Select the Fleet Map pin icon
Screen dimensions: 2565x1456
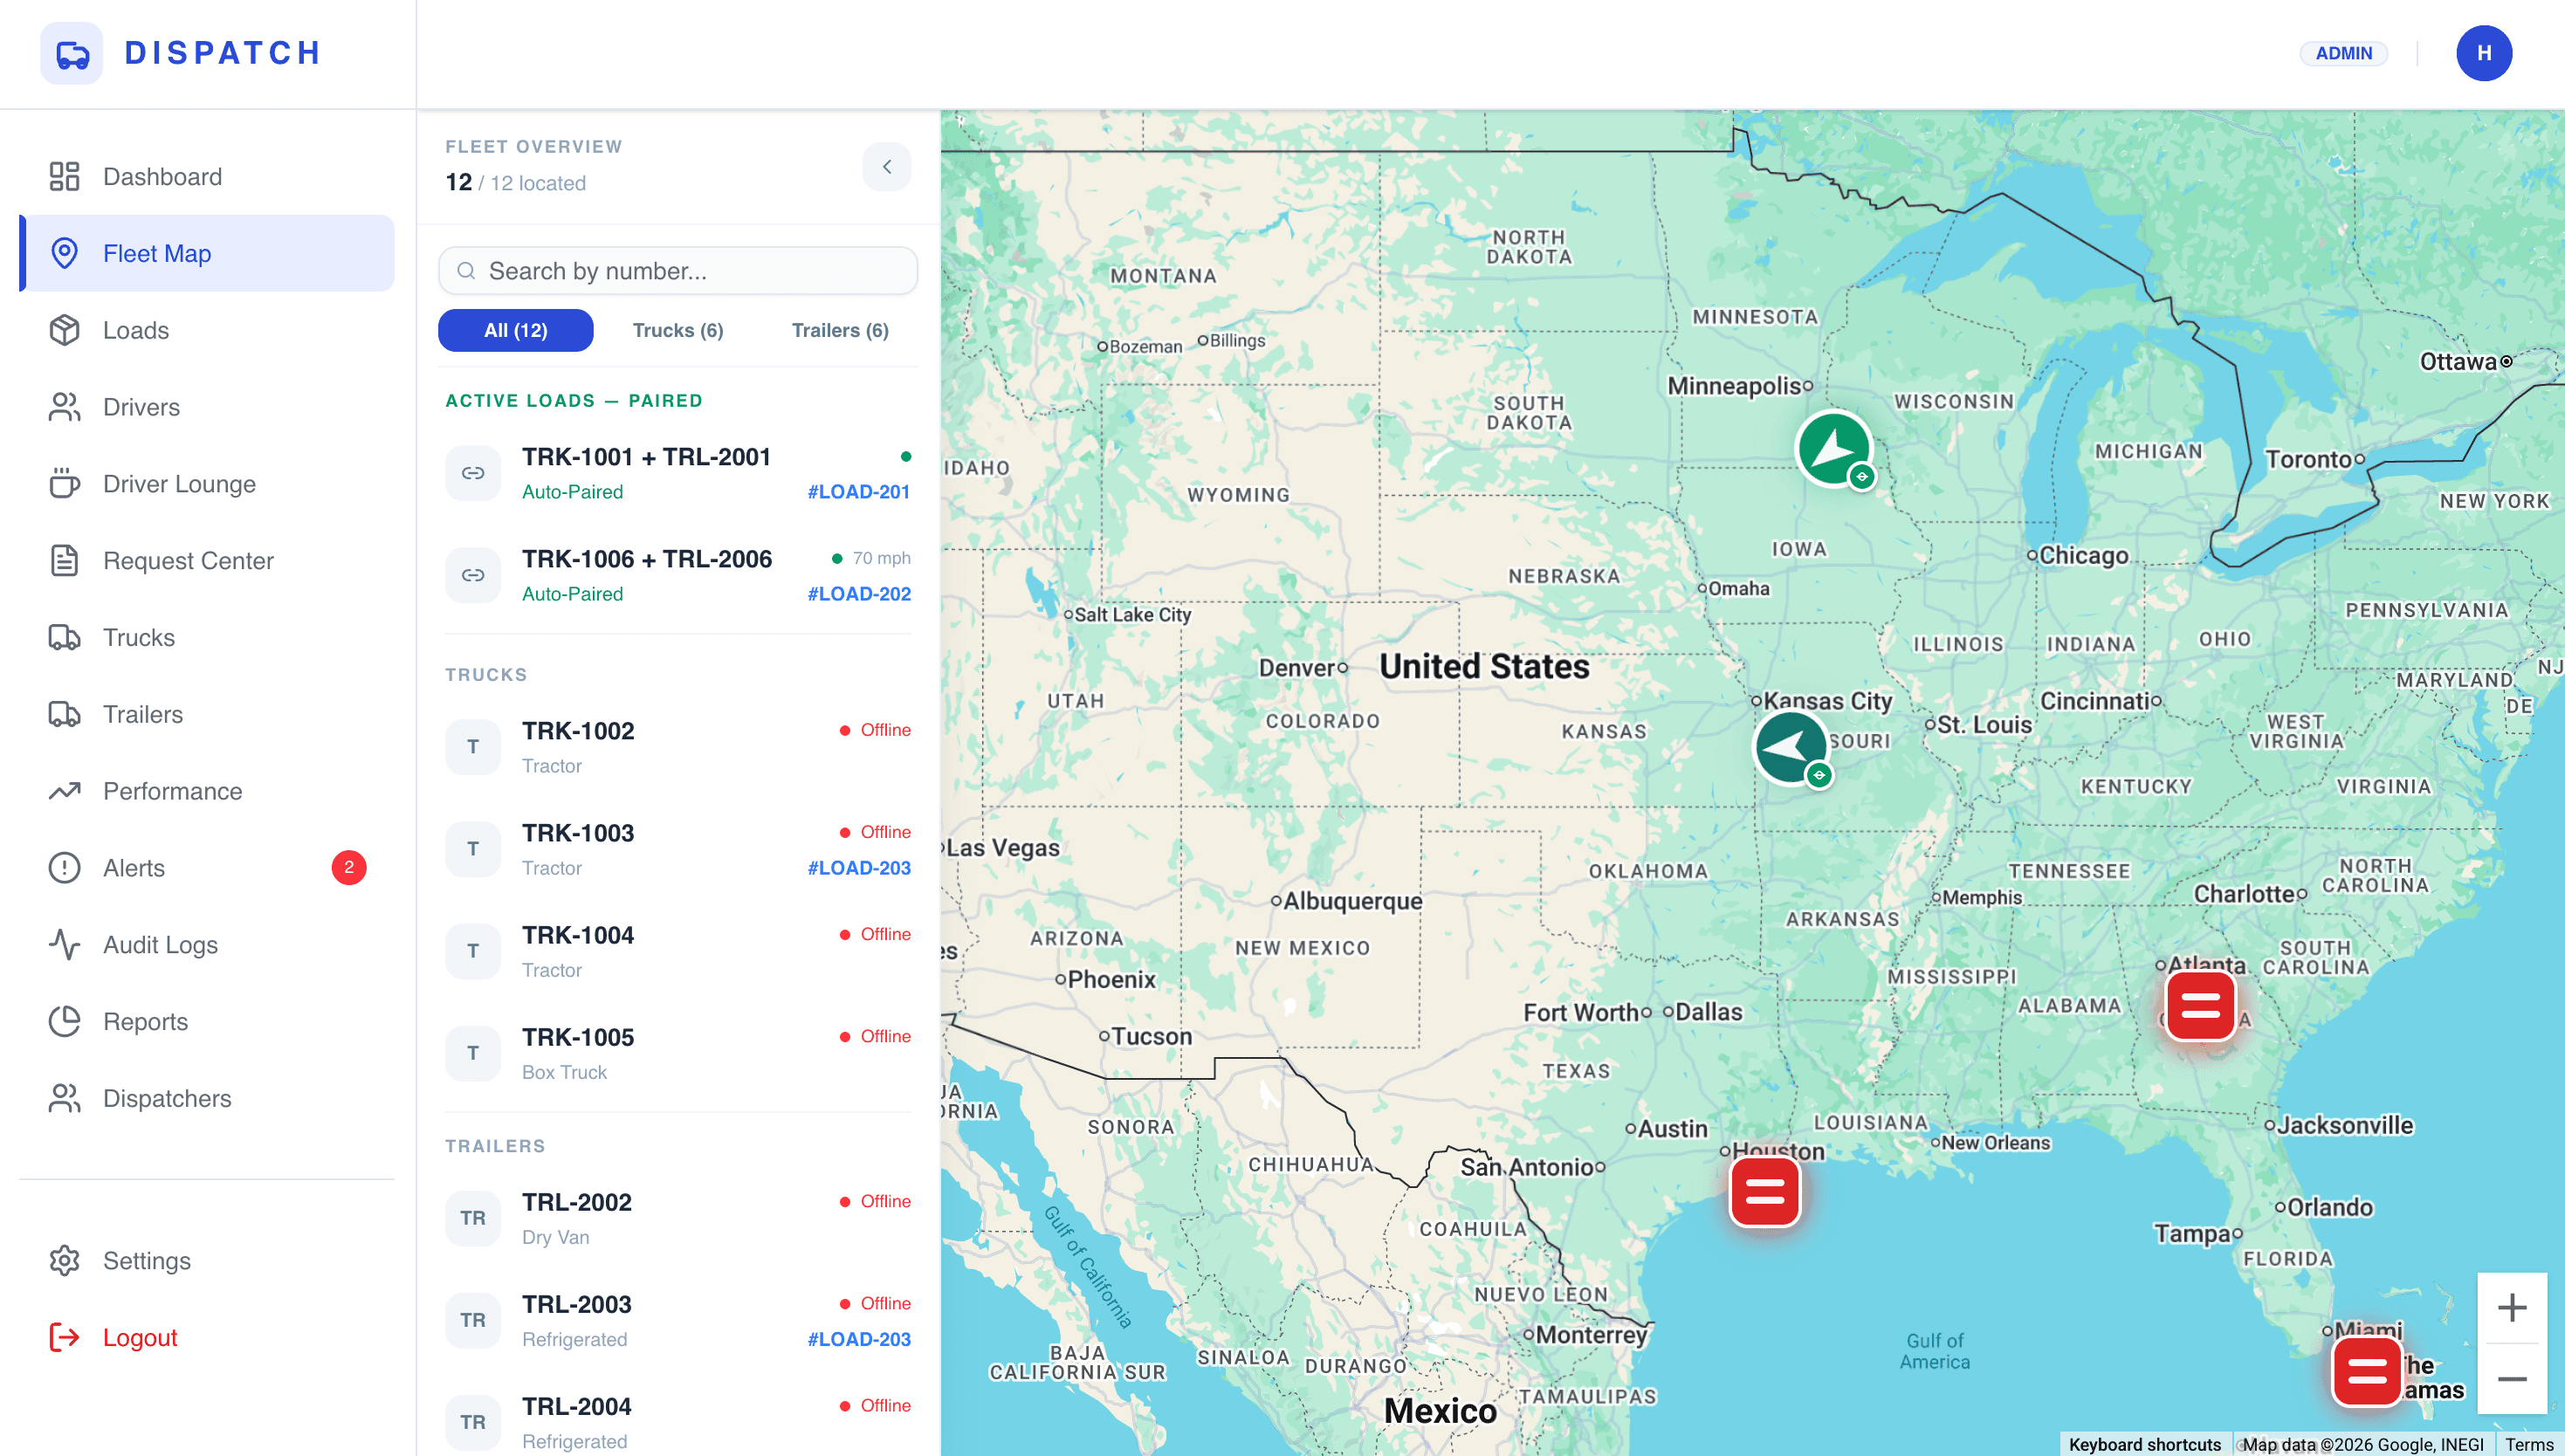click(x=65, y=253)
